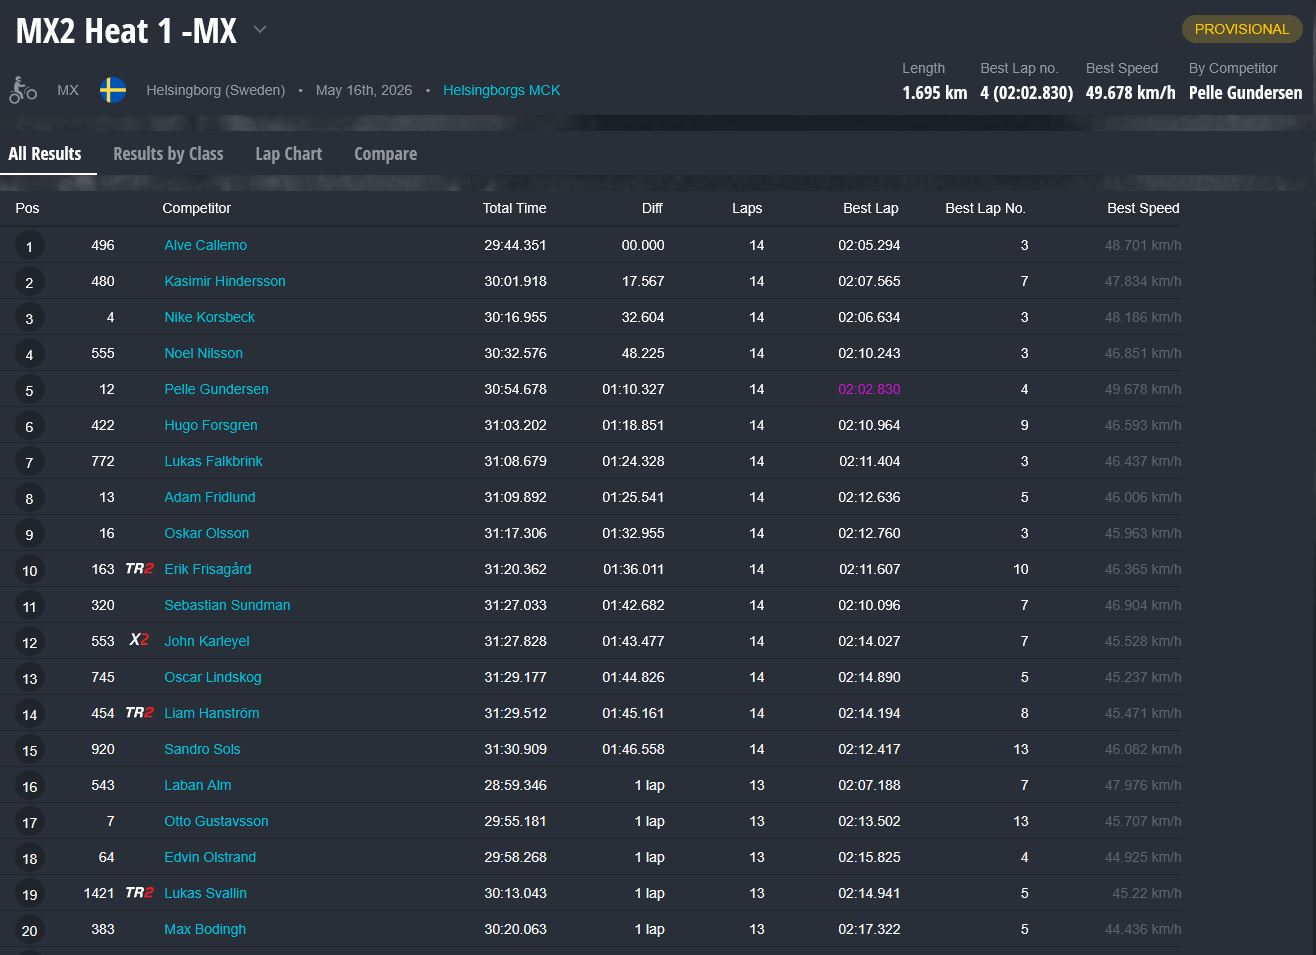Click position 1 circle badge
Screen dimensions: 1316x955
click(x=29, y=246)
